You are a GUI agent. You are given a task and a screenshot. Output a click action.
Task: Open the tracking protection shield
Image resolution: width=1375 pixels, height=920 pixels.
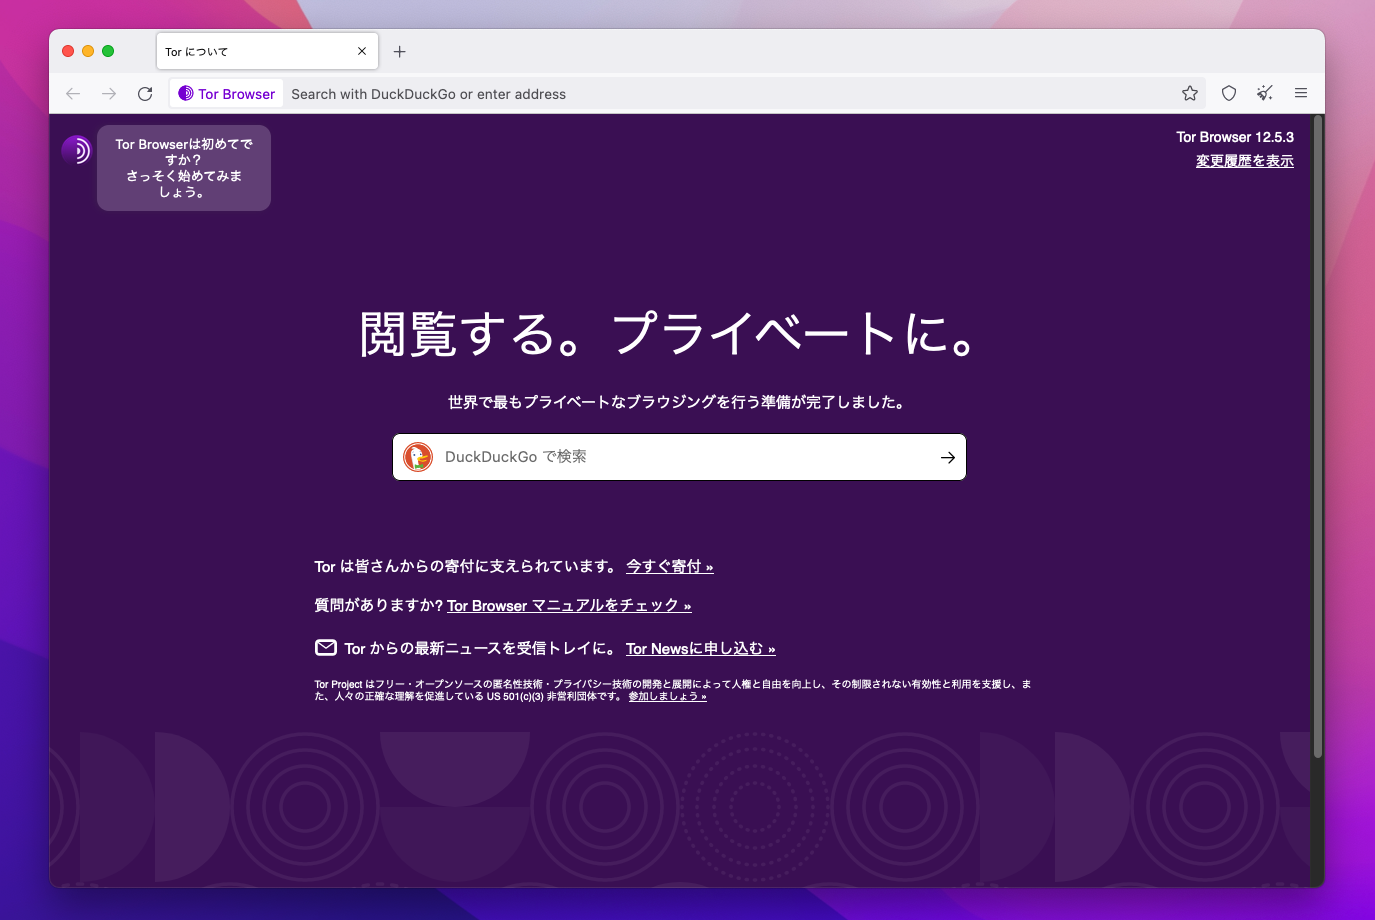click(x=1228, y=93)
